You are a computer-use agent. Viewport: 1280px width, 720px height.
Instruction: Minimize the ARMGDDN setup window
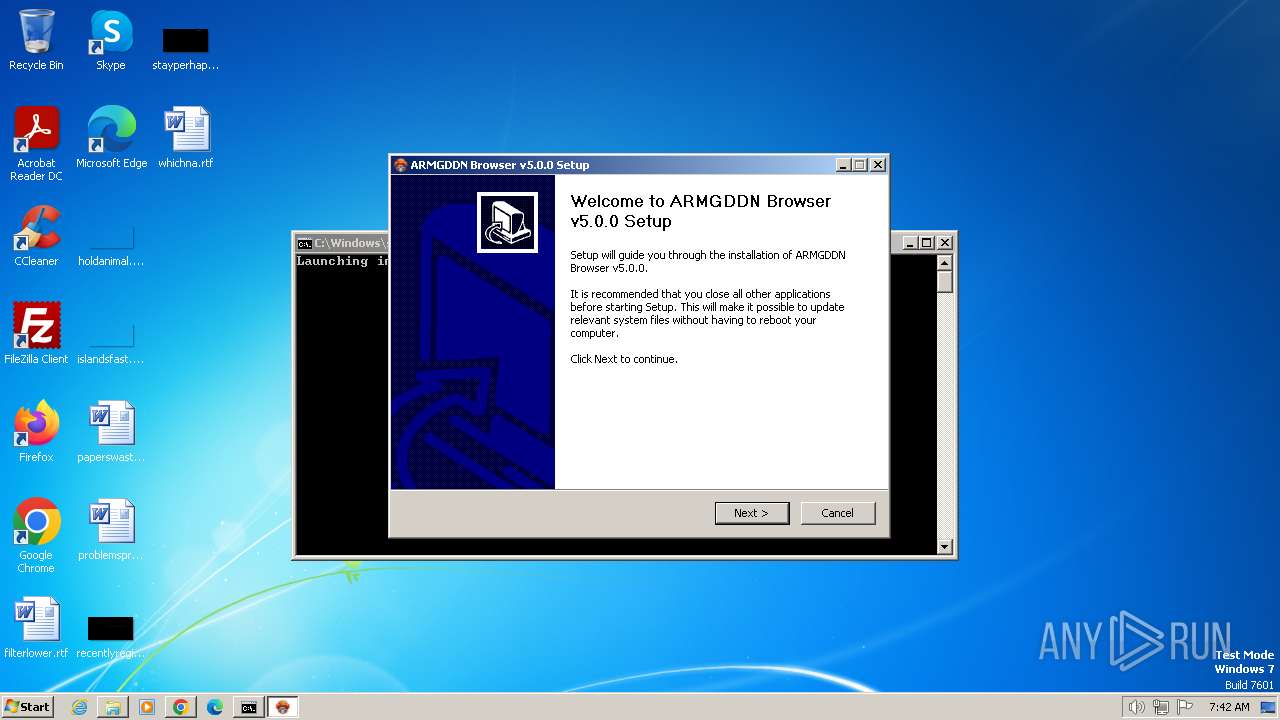coord(843,165)
